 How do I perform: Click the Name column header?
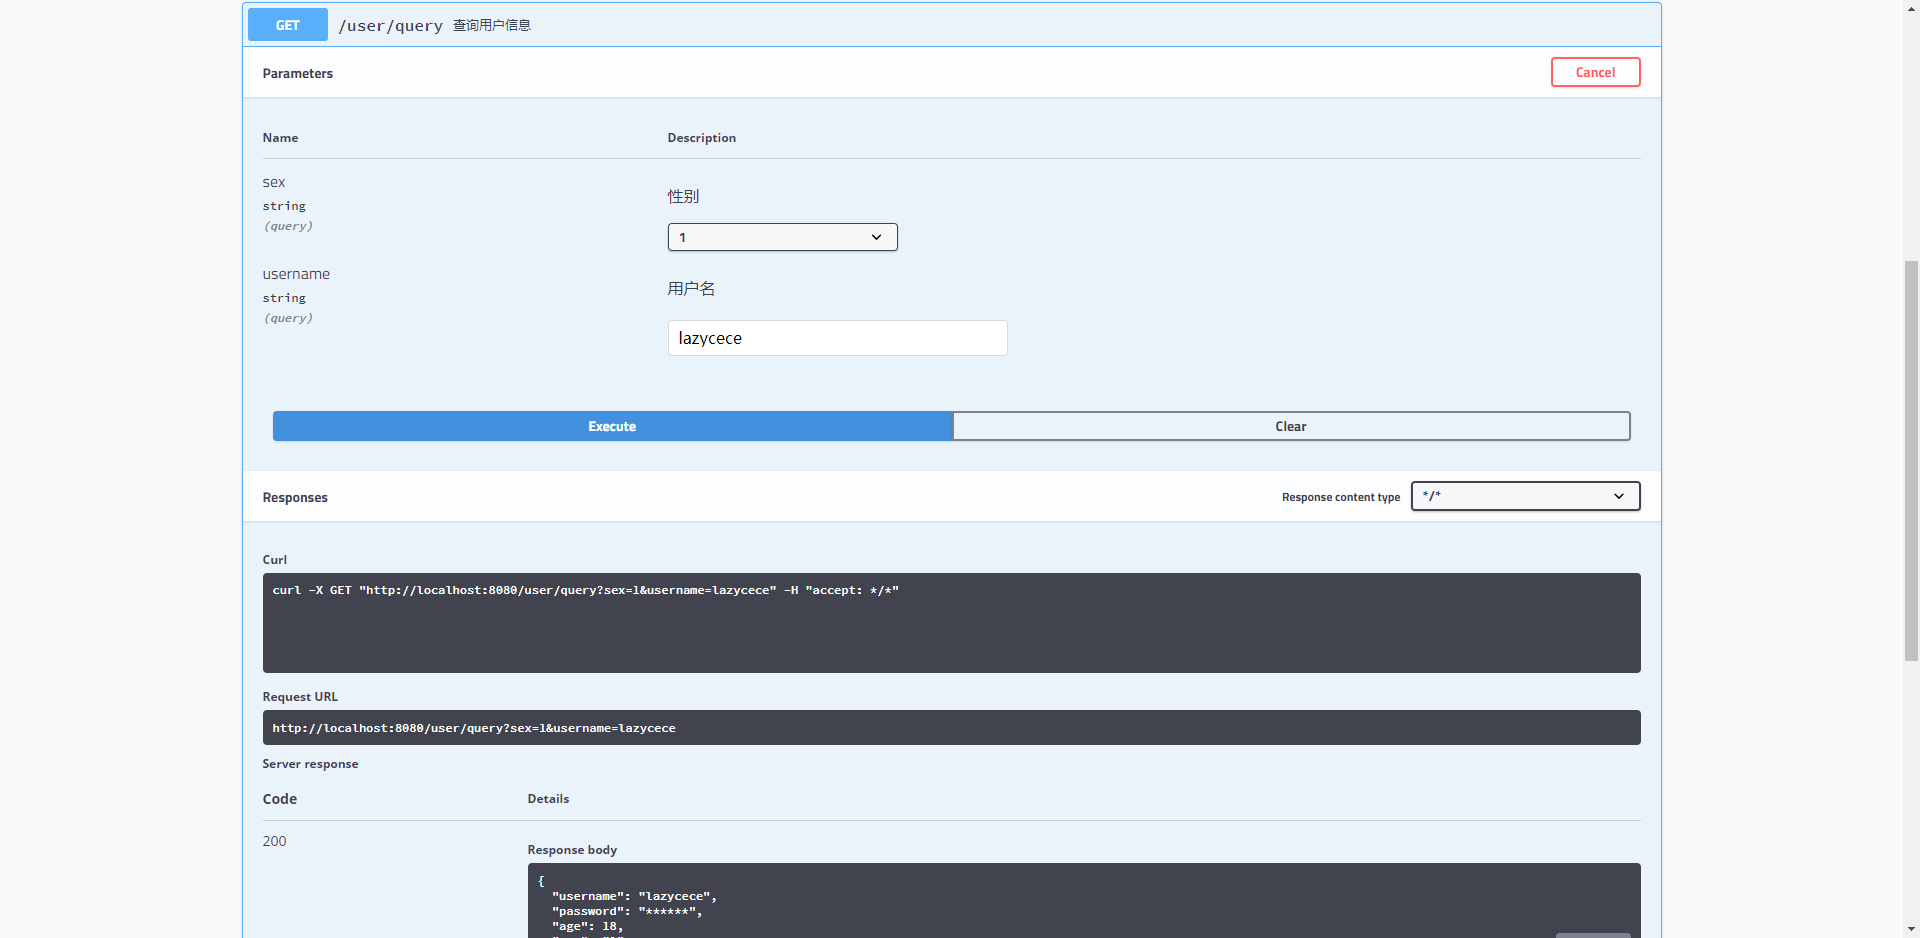[280, 138]
